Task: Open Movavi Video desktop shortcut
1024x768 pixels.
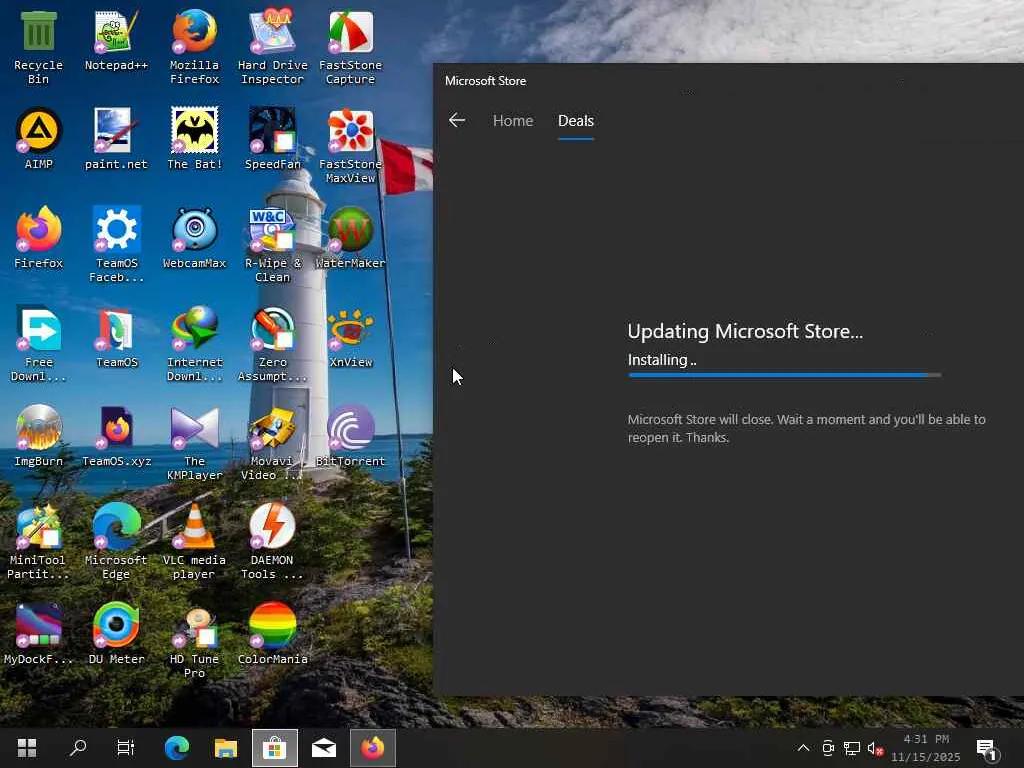Action: point(272,443)
